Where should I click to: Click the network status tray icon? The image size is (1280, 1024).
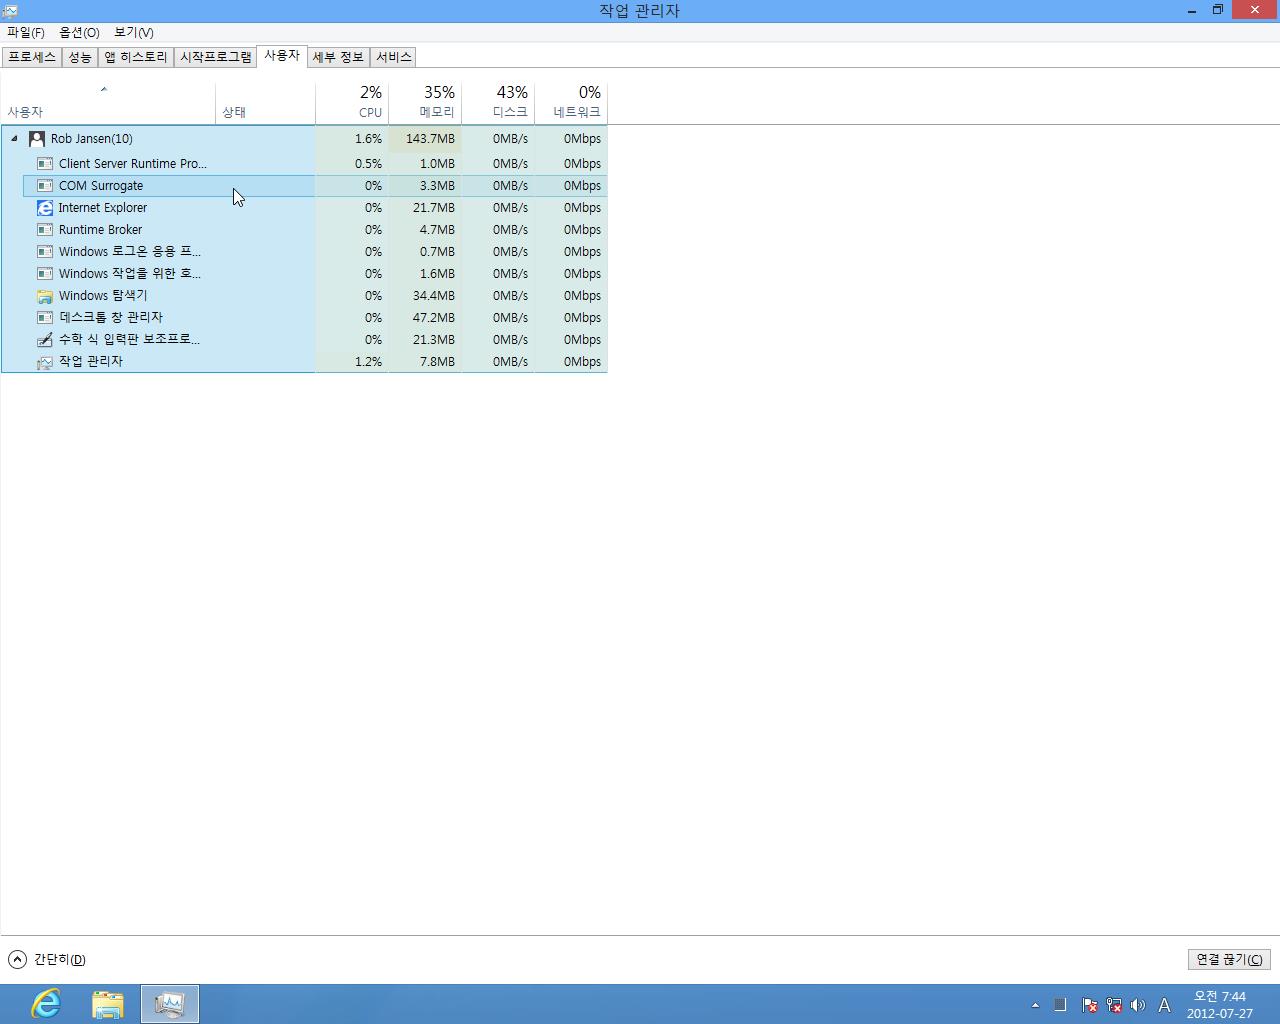point(1113,1005)
